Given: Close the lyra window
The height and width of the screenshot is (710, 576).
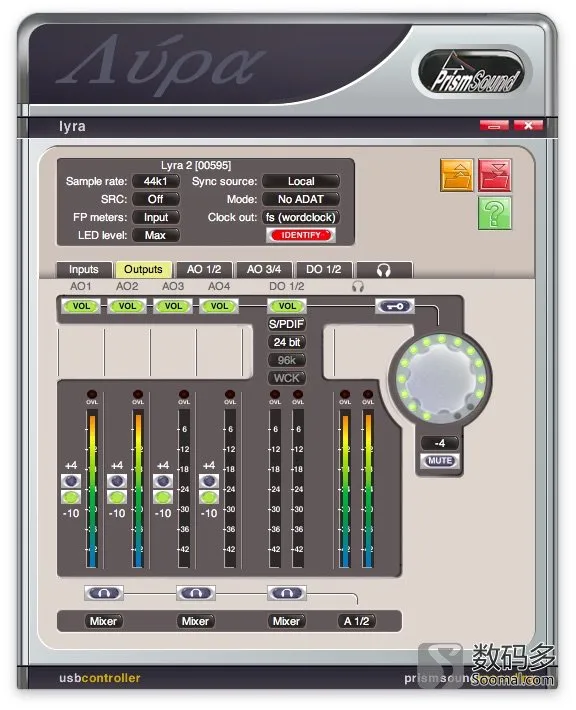Looking at the screenshot, I should coord(528,125).
